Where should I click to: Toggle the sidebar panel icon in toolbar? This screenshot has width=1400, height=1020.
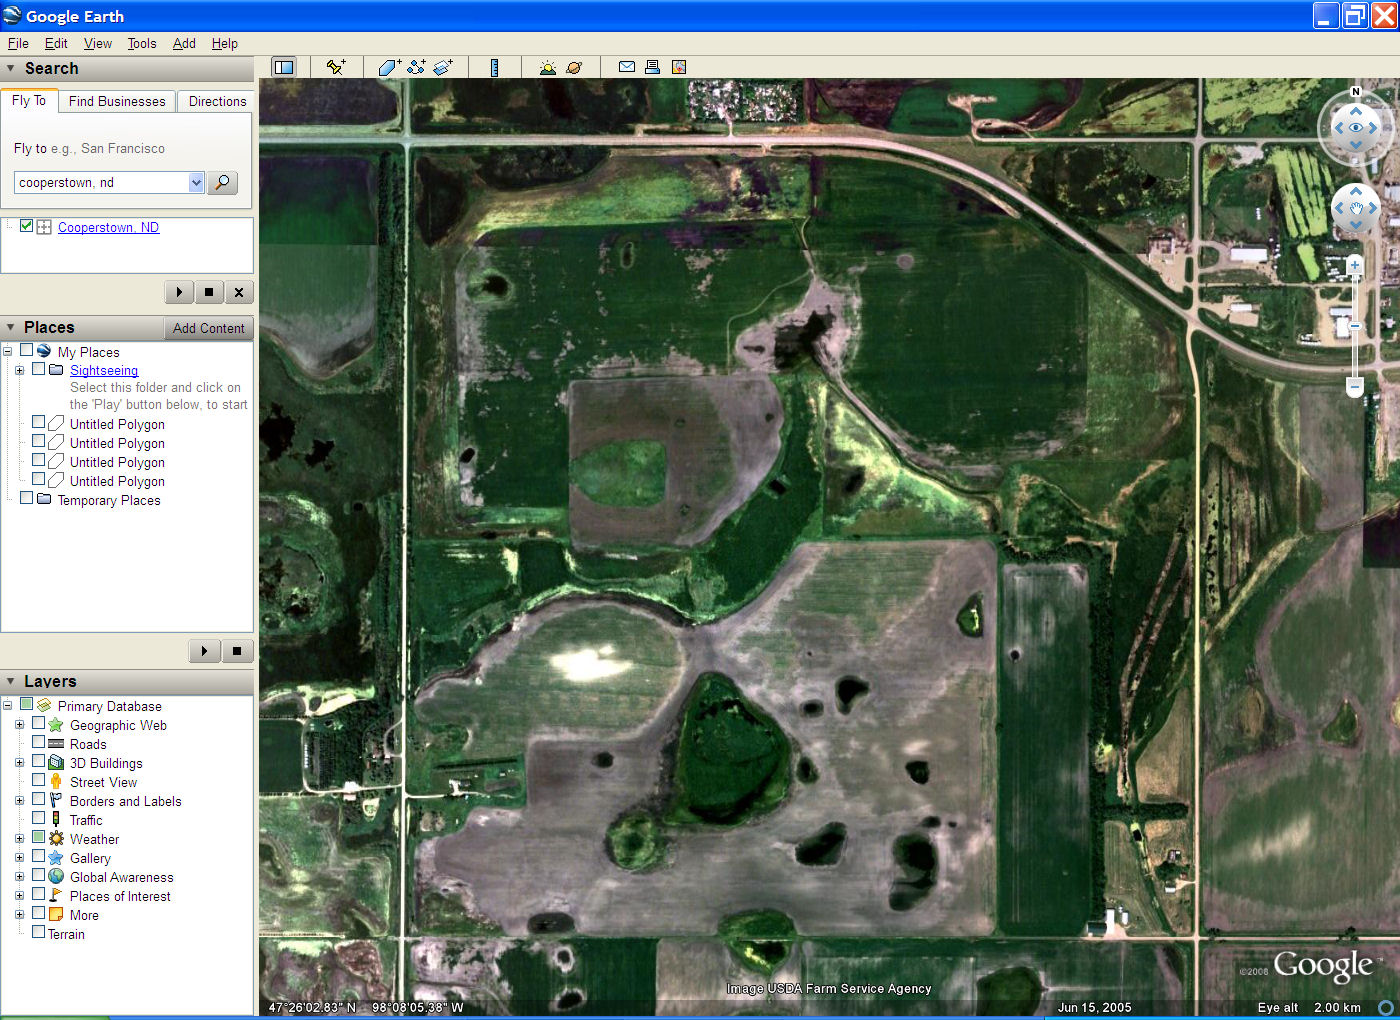click(x=284, y=67)
